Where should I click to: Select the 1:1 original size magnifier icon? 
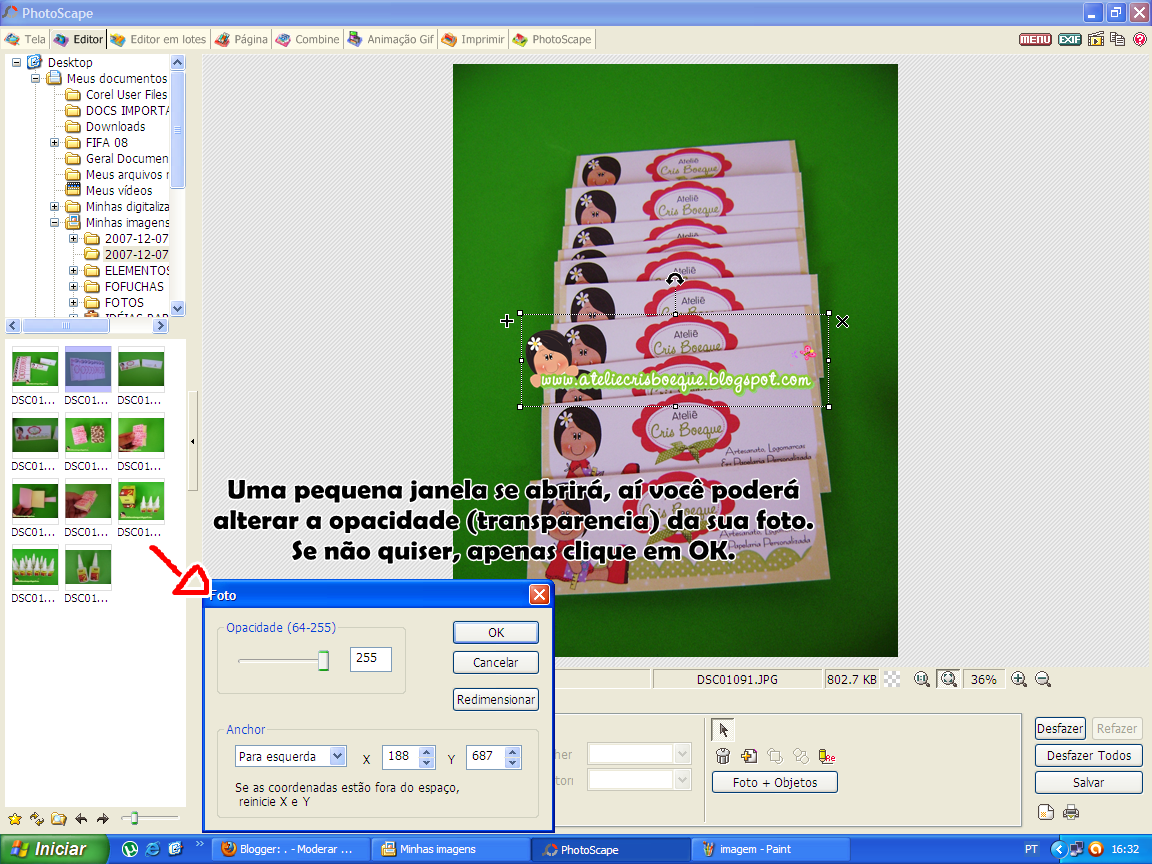(921, 680)
